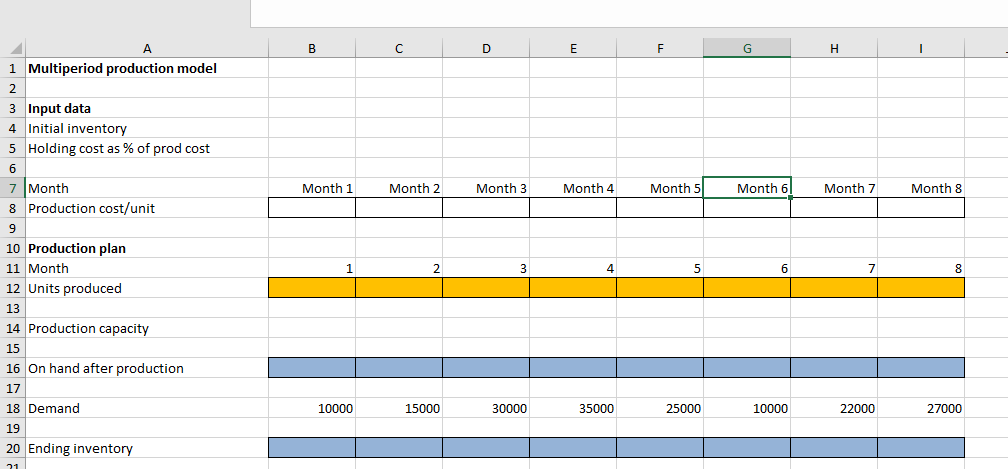The height and width of the screenshot is (469, 1008).
Task: Click demand value 10000 under month 1
Action: pos(312,408)
